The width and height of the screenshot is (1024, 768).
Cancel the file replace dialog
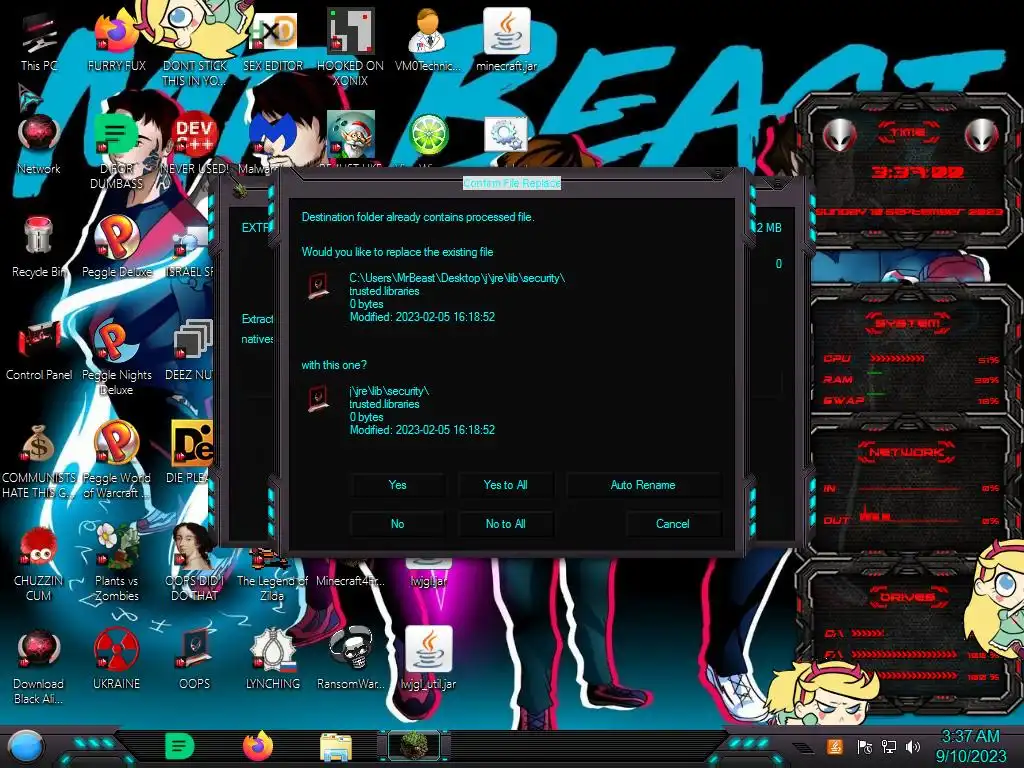673,524
